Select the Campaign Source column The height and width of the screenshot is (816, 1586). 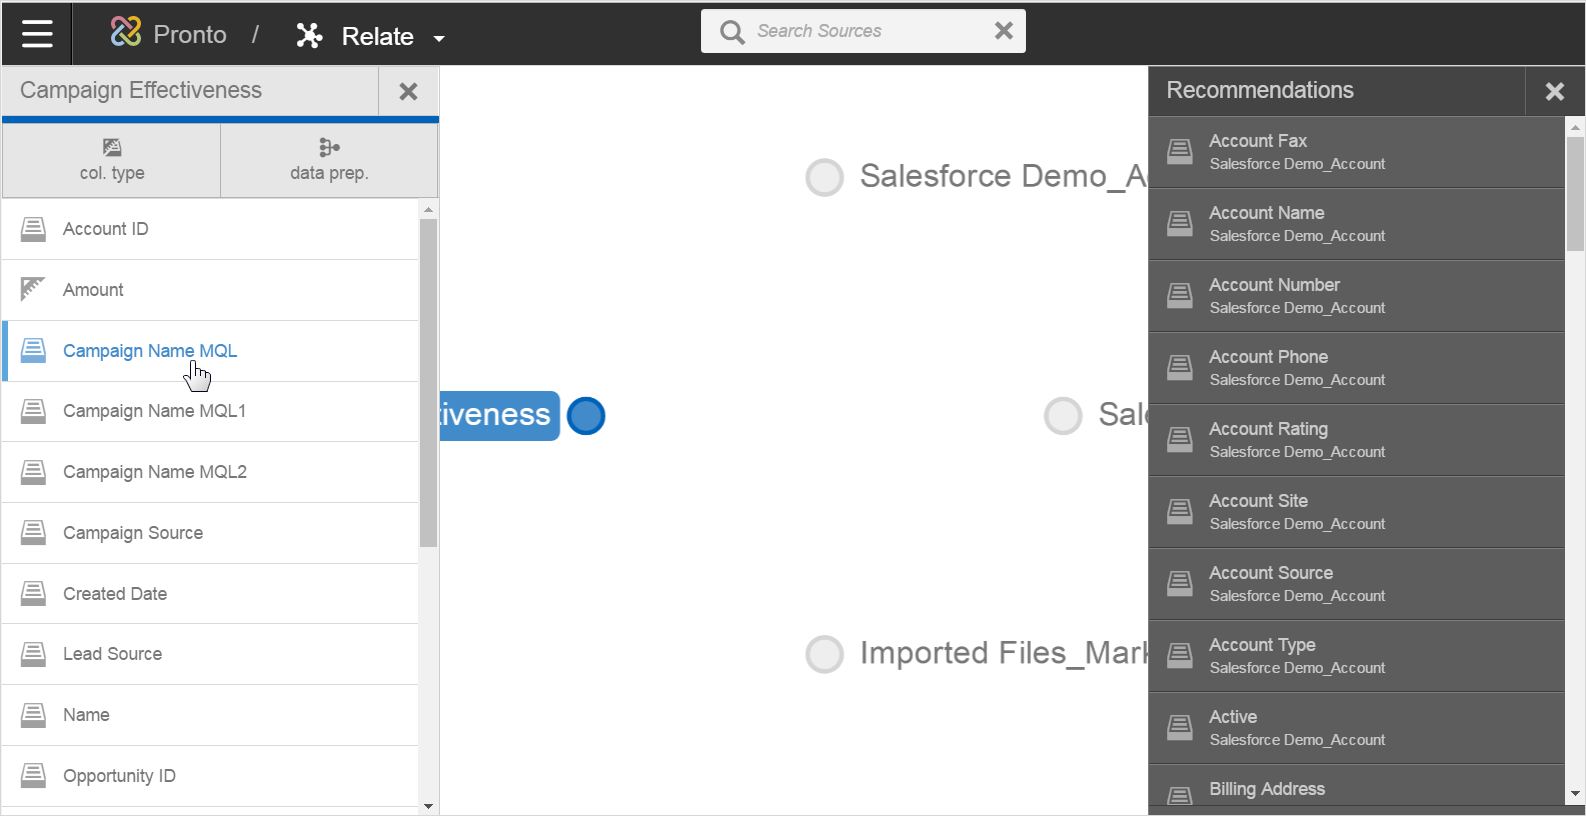point(132,533)
